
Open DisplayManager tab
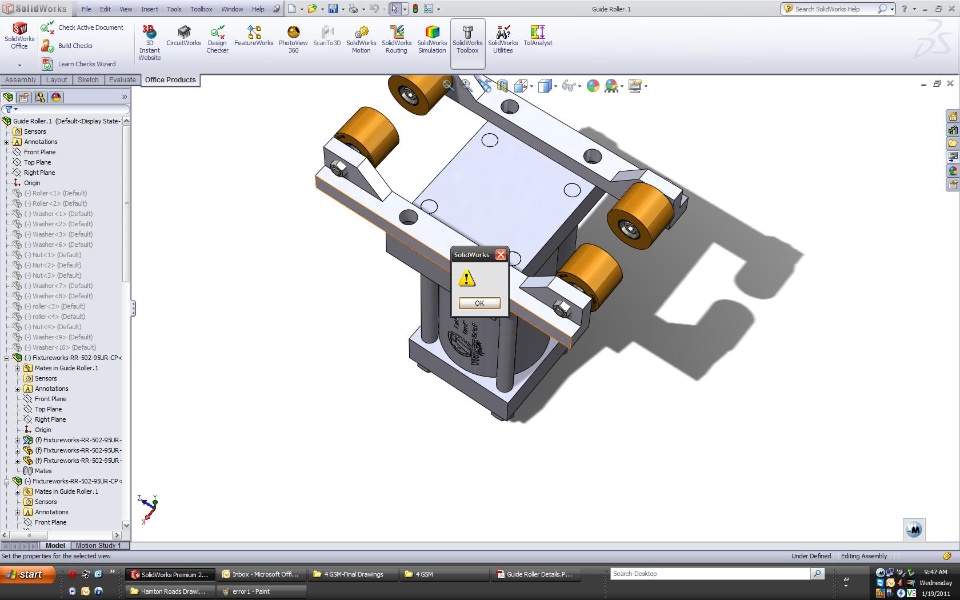point(56,97)
